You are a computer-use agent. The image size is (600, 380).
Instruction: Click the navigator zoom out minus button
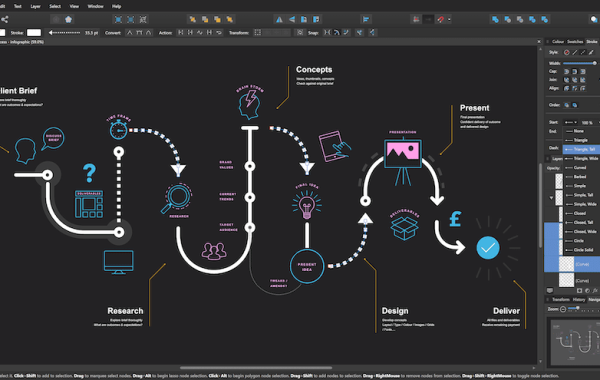[563, 309]
